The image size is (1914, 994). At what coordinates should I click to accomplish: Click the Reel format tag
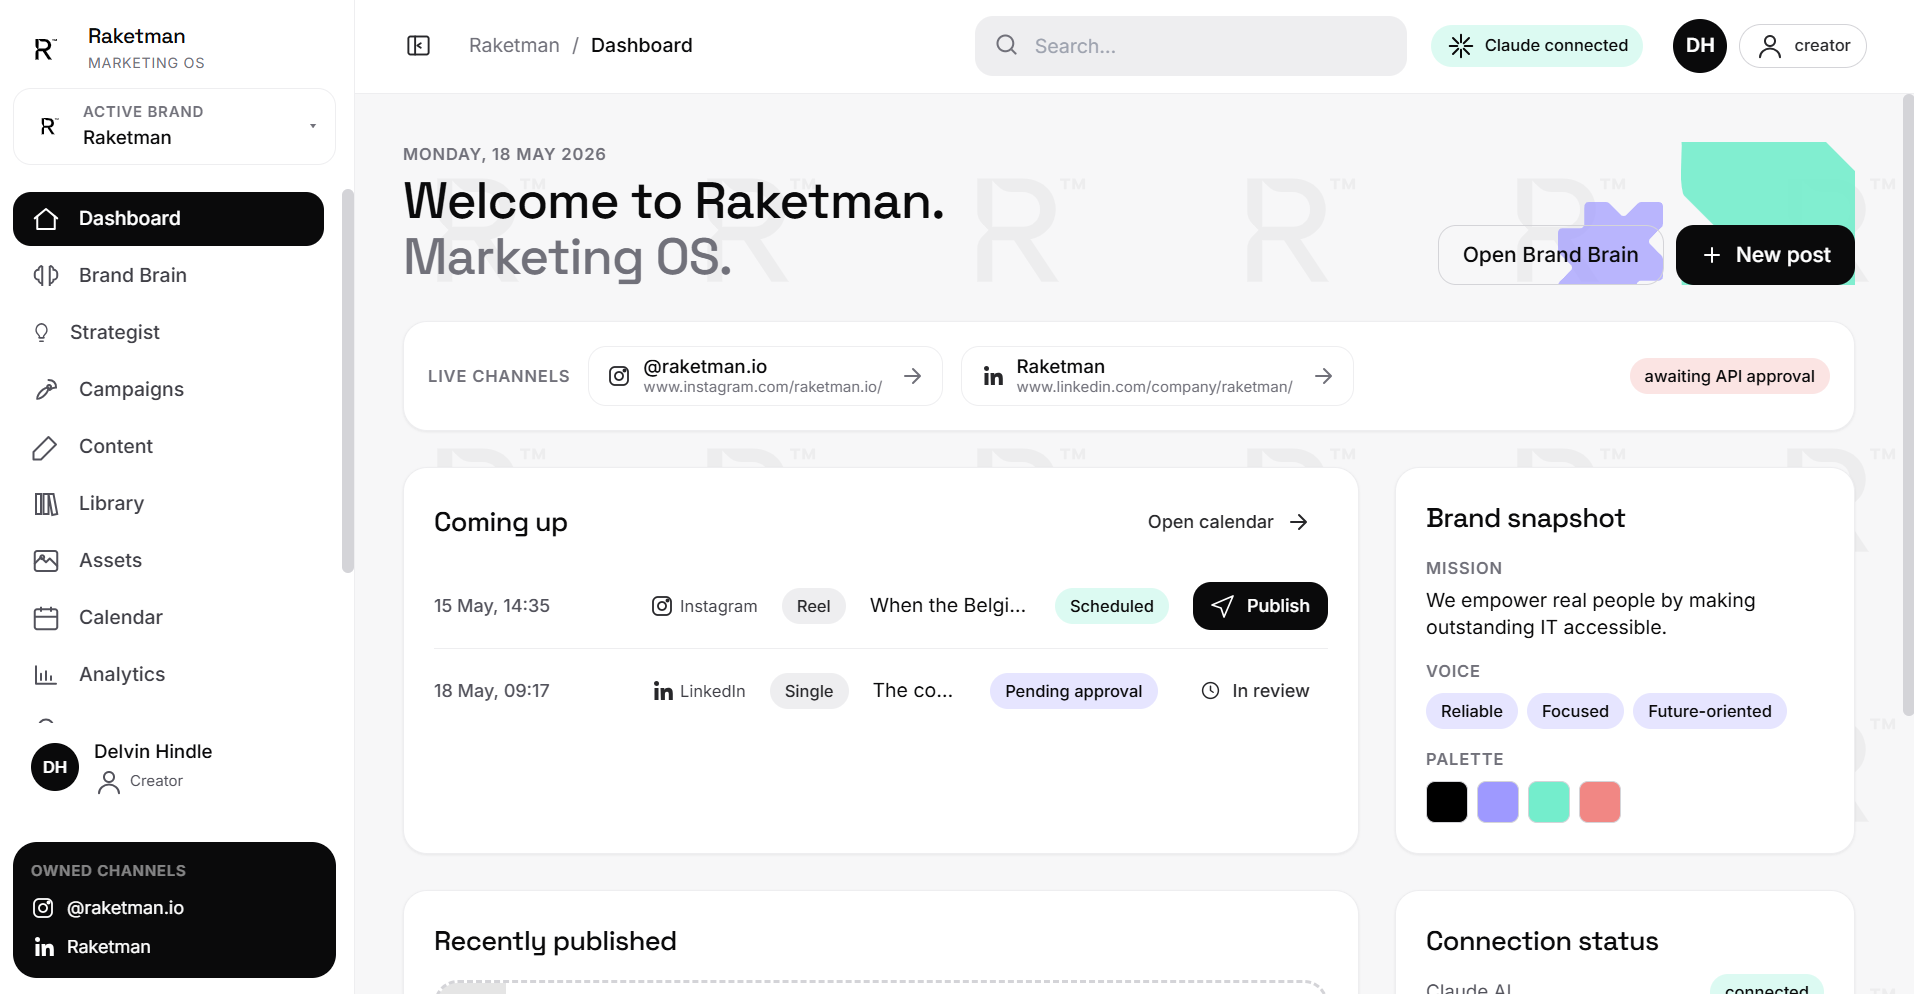813,606
